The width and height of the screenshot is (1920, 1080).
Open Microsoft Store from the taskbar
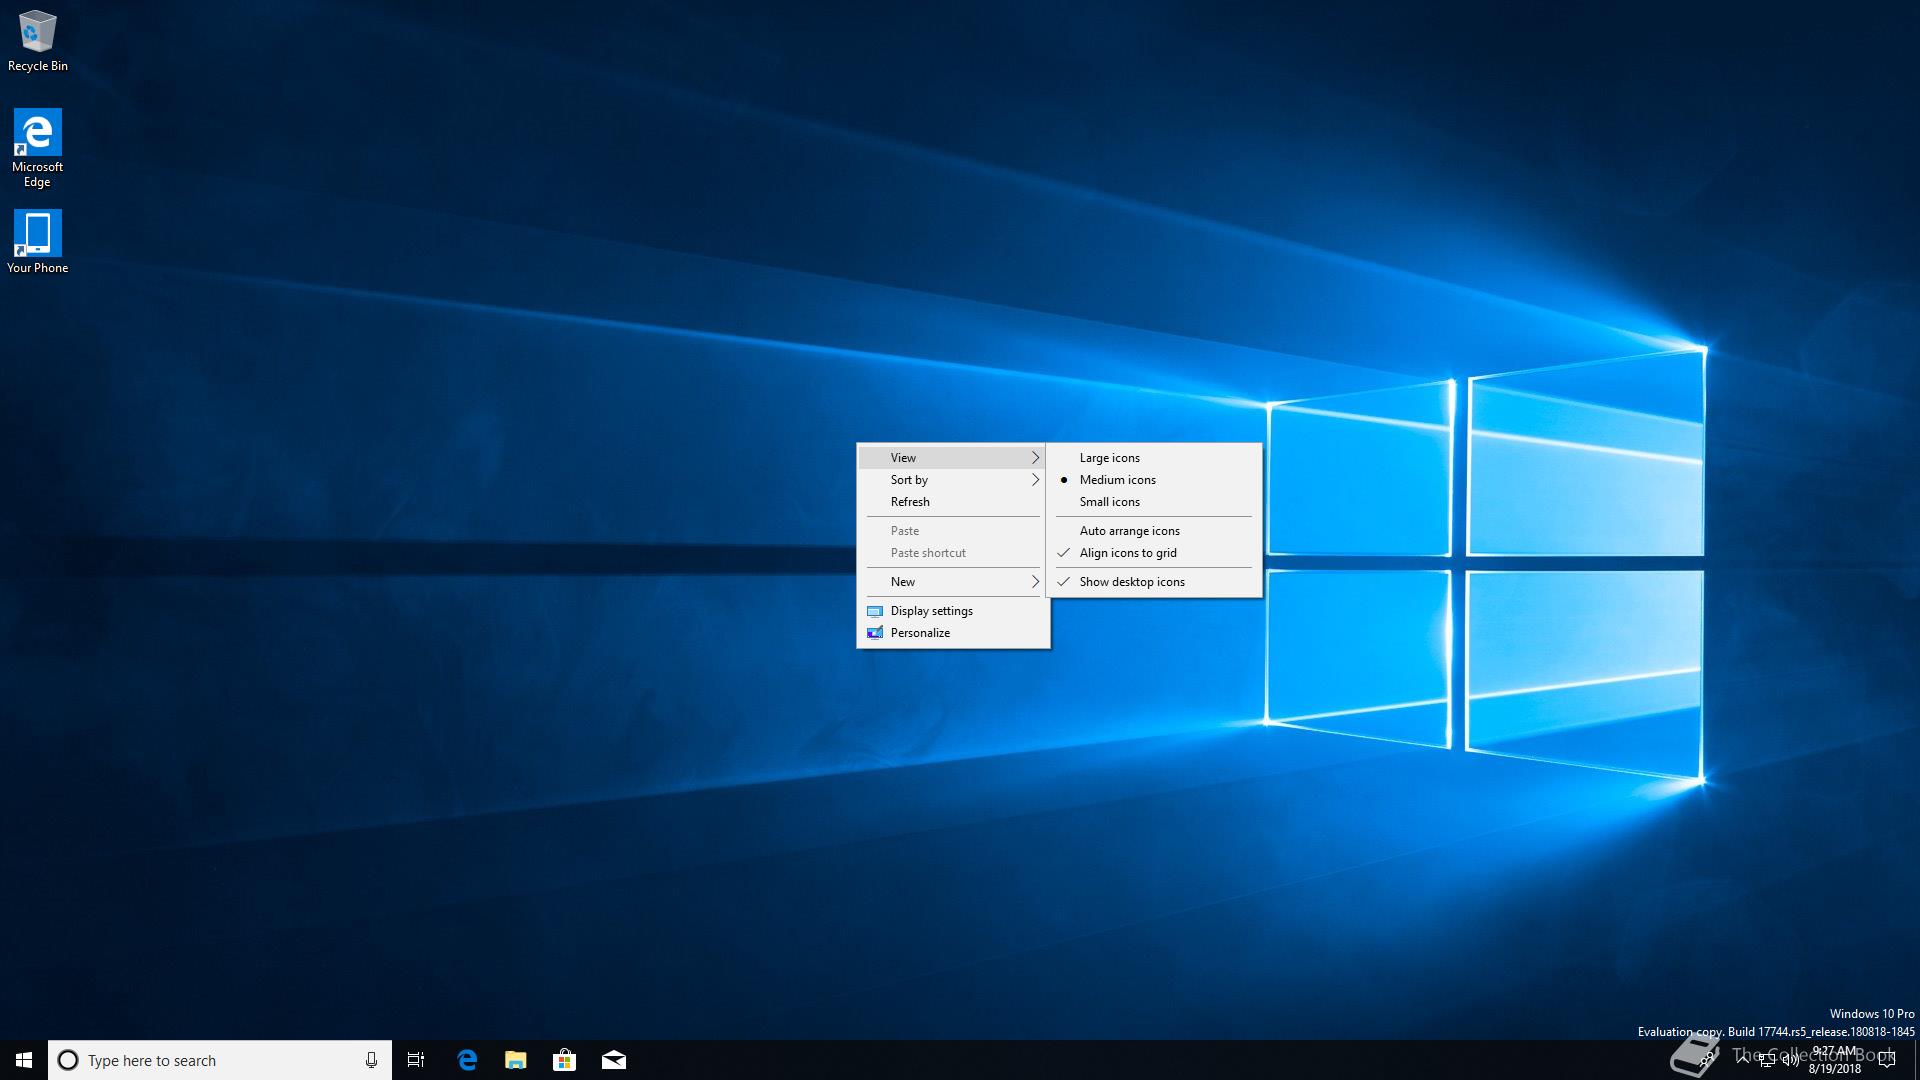(x=565, y=1060)
